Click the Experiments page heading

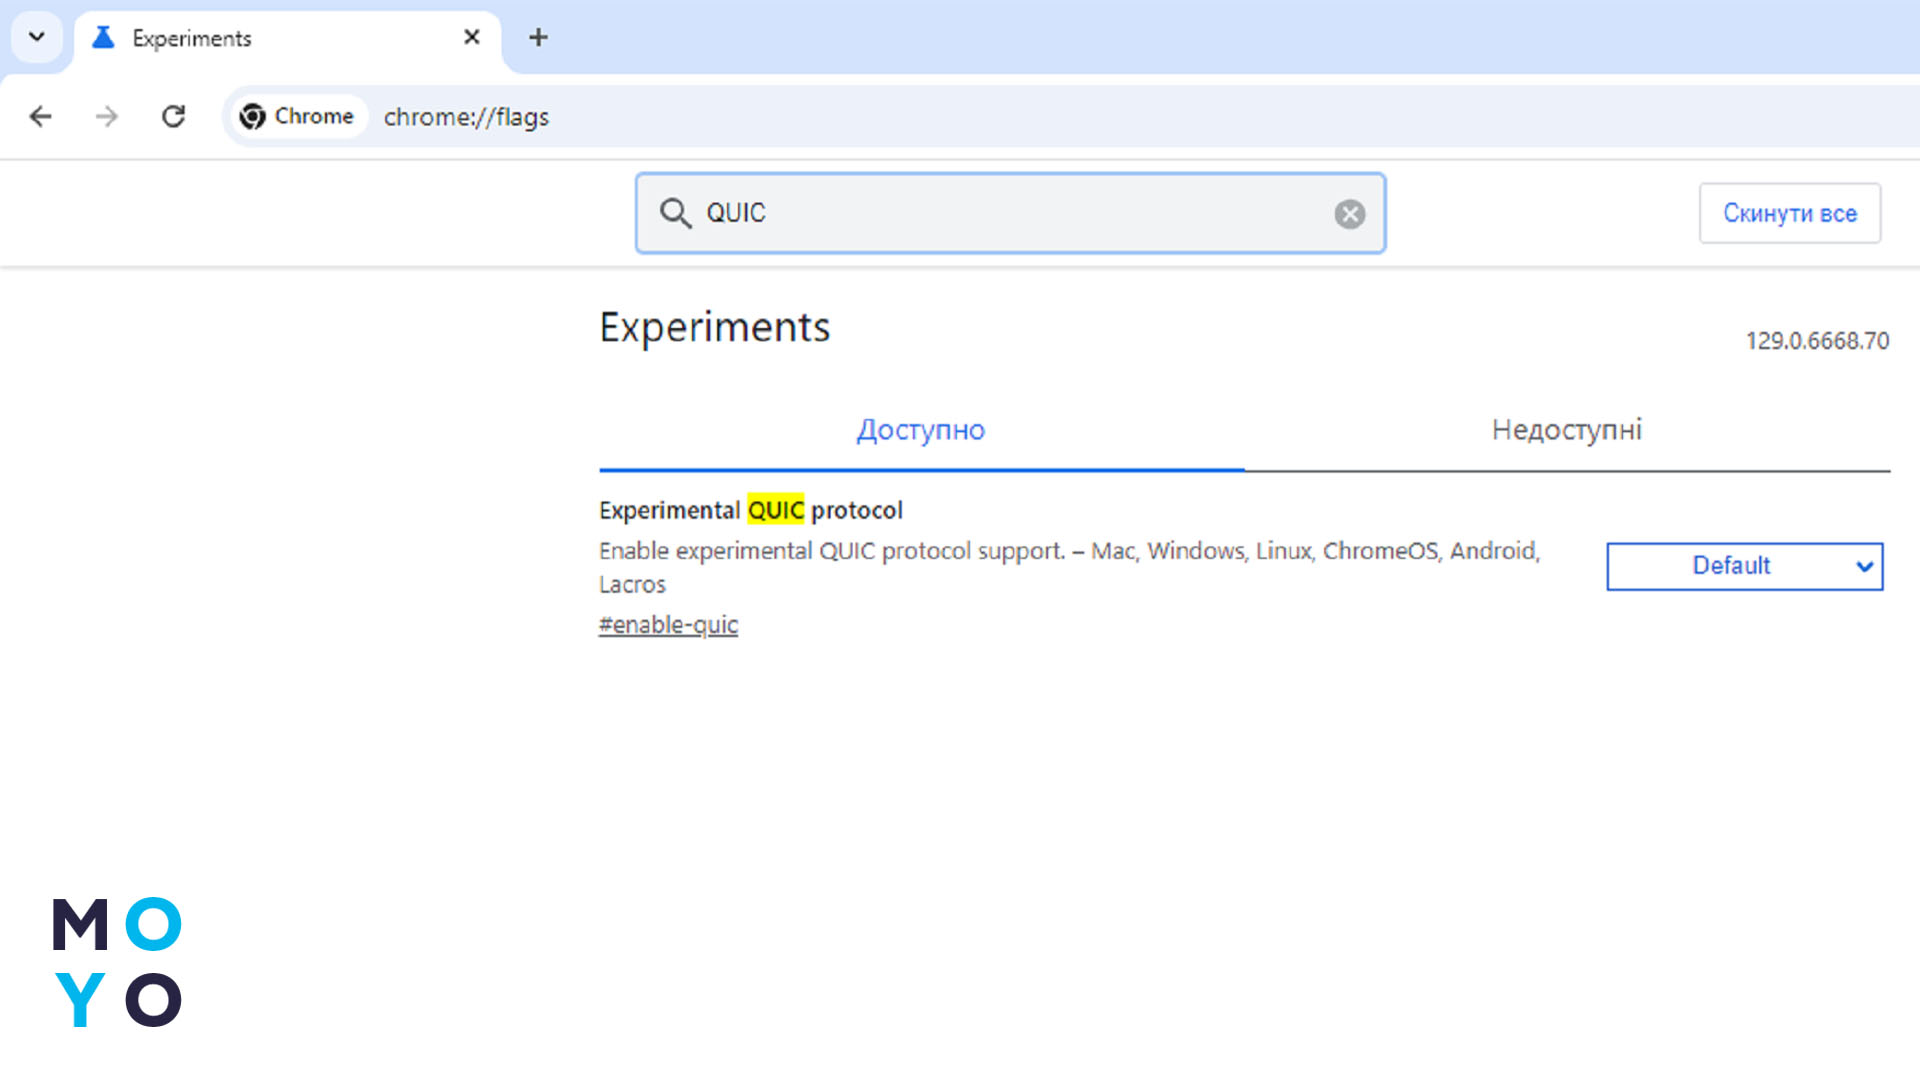[714, 327]
